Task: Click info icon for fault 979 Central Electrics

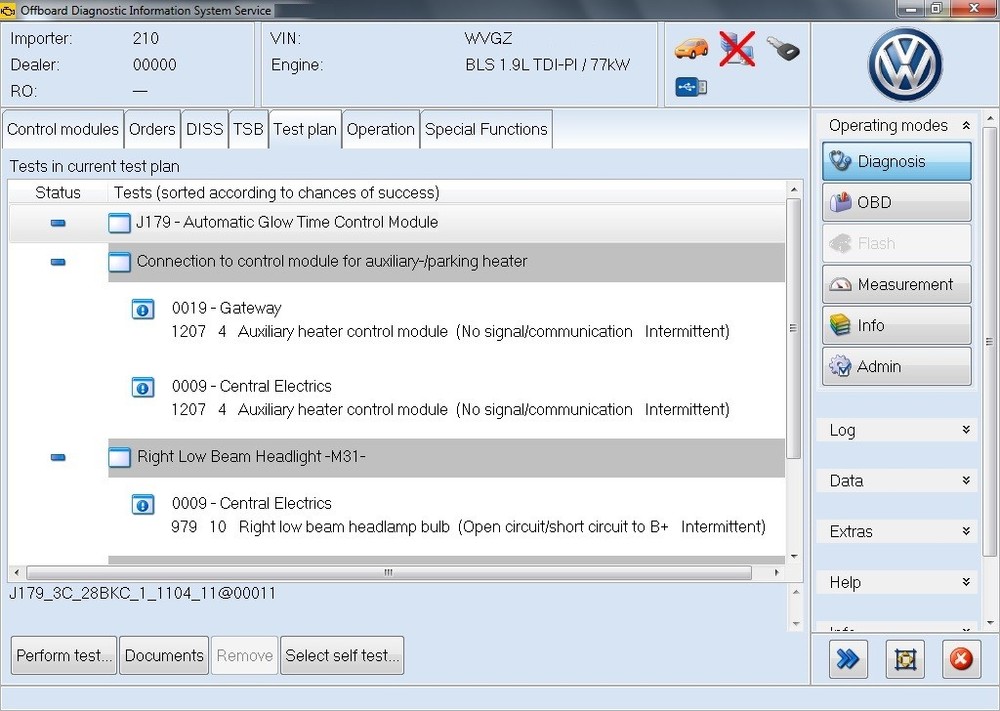Action: pyautogui.click(x=143, y=504)
